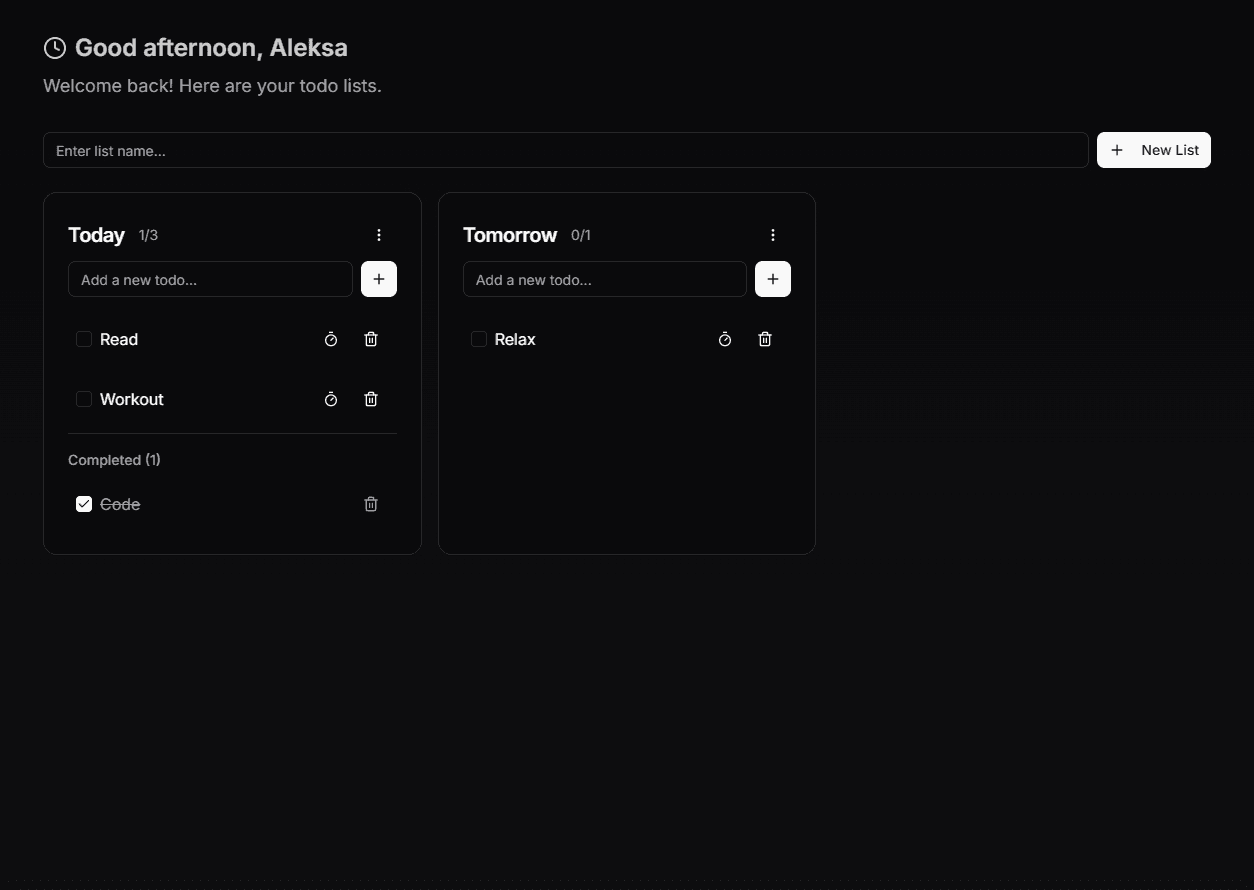Delete the Relax todo
Viewport: 1254px width, 890px height.
[x=765, y=339]
